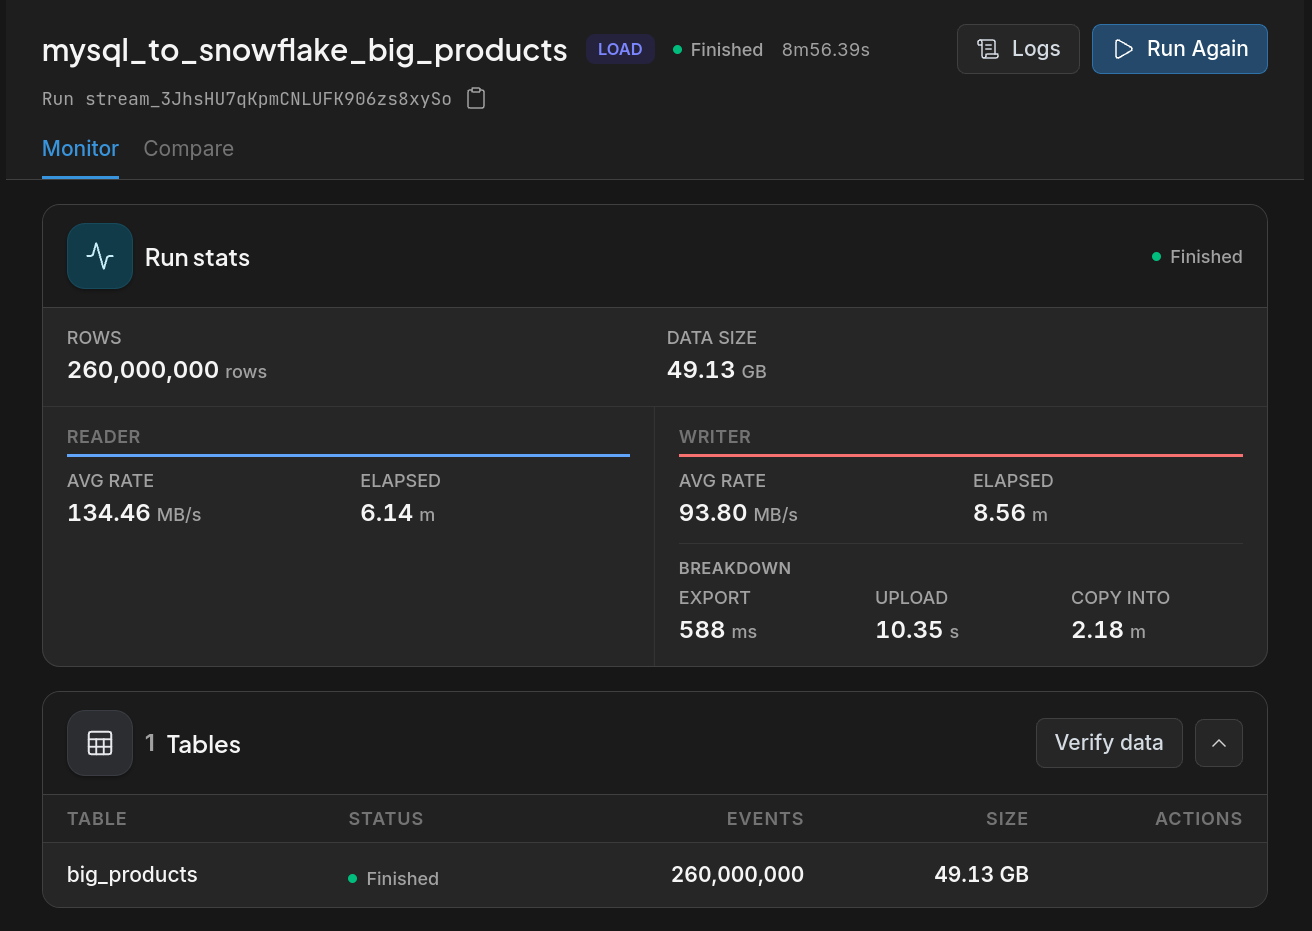Click the STATUS column header
The width and height of the screenshot is (1312, 931).
pyautogui.click(x=386, y=819)
